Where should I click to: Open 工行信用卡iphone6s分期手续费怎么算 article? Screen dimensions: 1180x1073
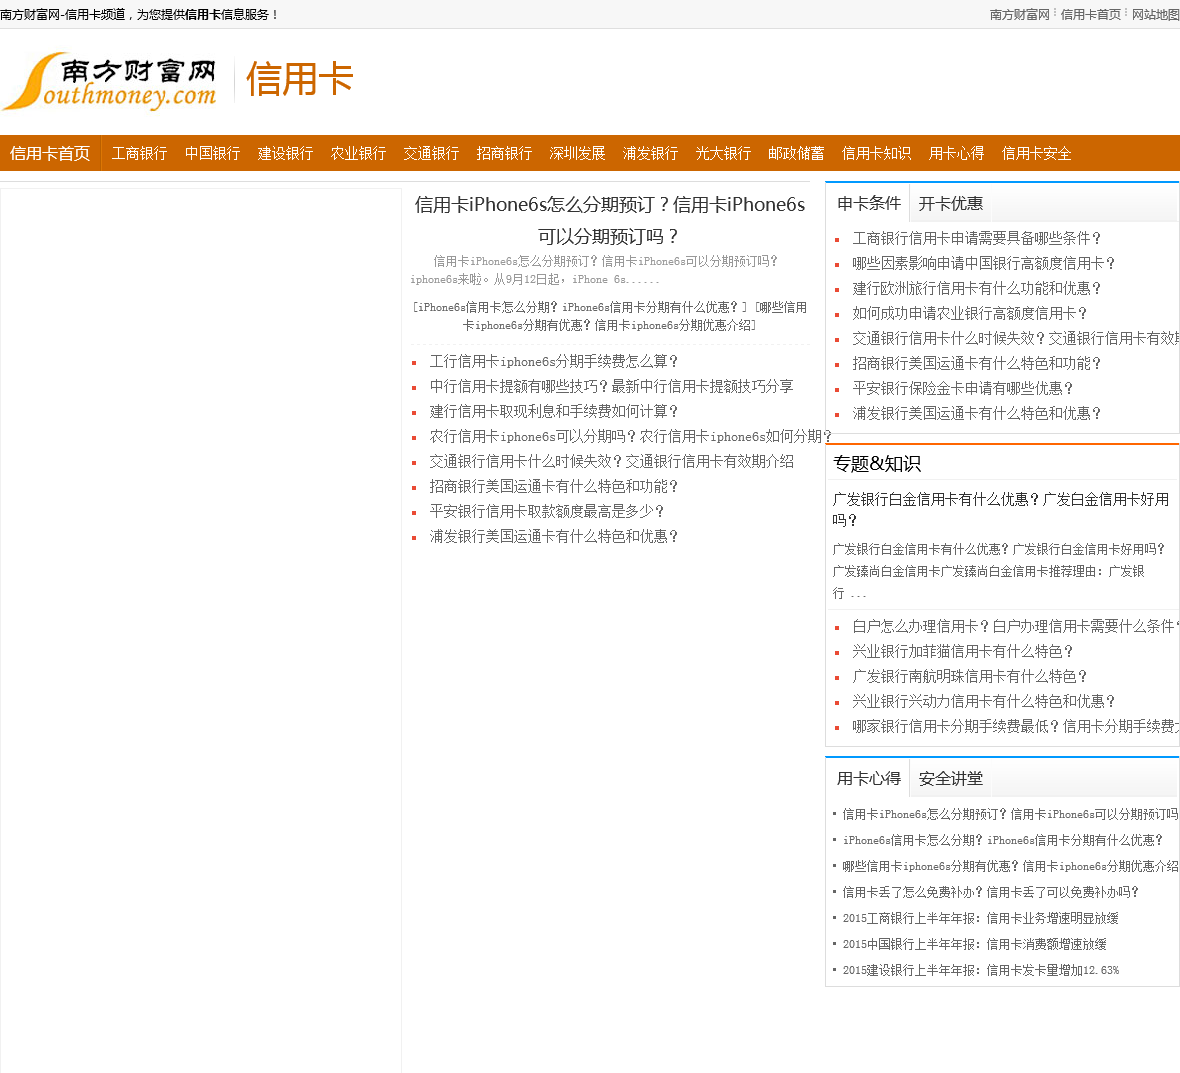click(x=554, y=361)
